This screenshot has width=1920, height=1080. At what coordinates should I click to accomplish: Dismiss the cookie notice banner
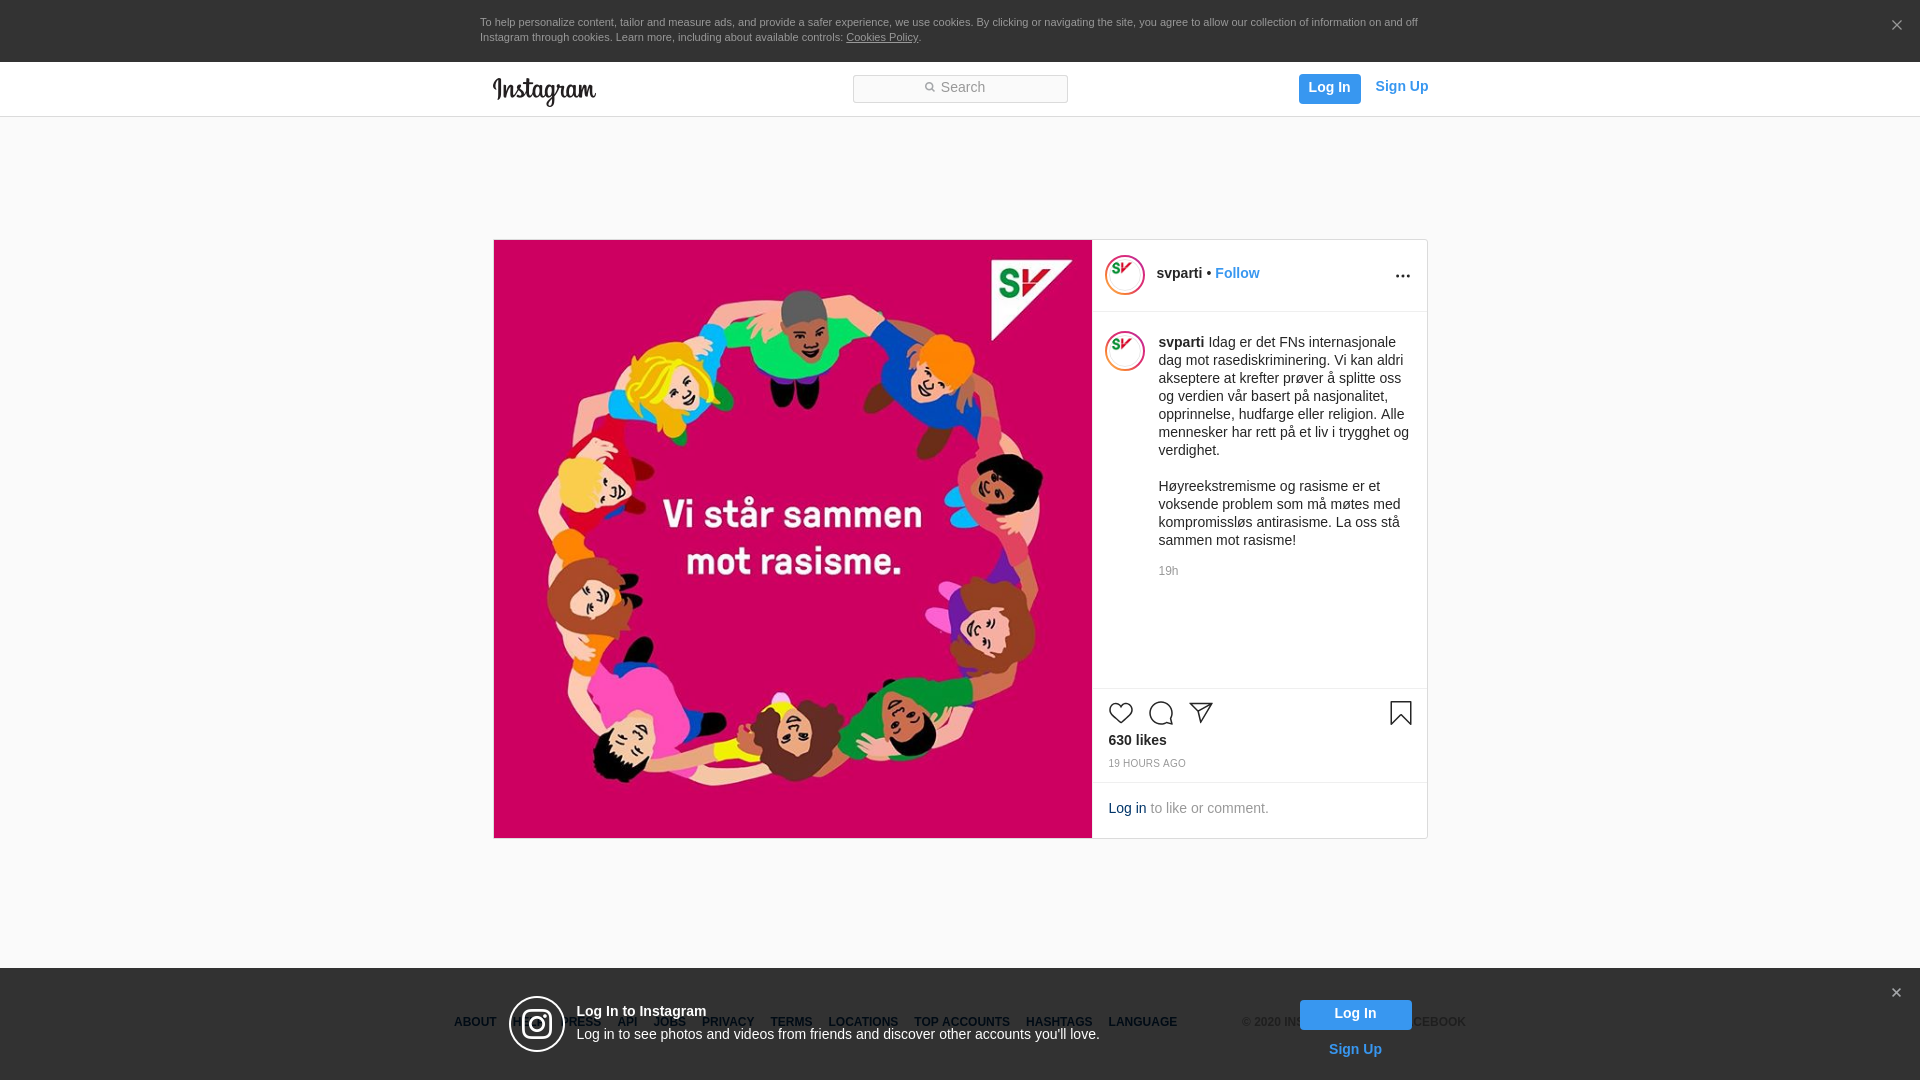tap(1896, 25)
